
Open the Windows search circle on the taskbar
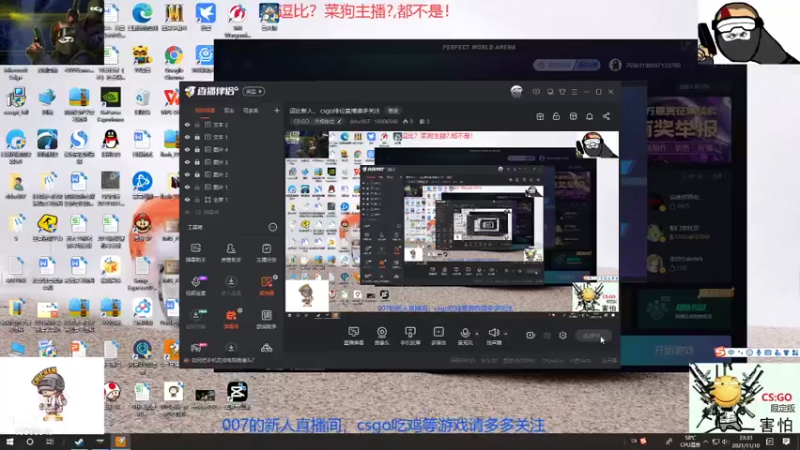tap(30, 442)
